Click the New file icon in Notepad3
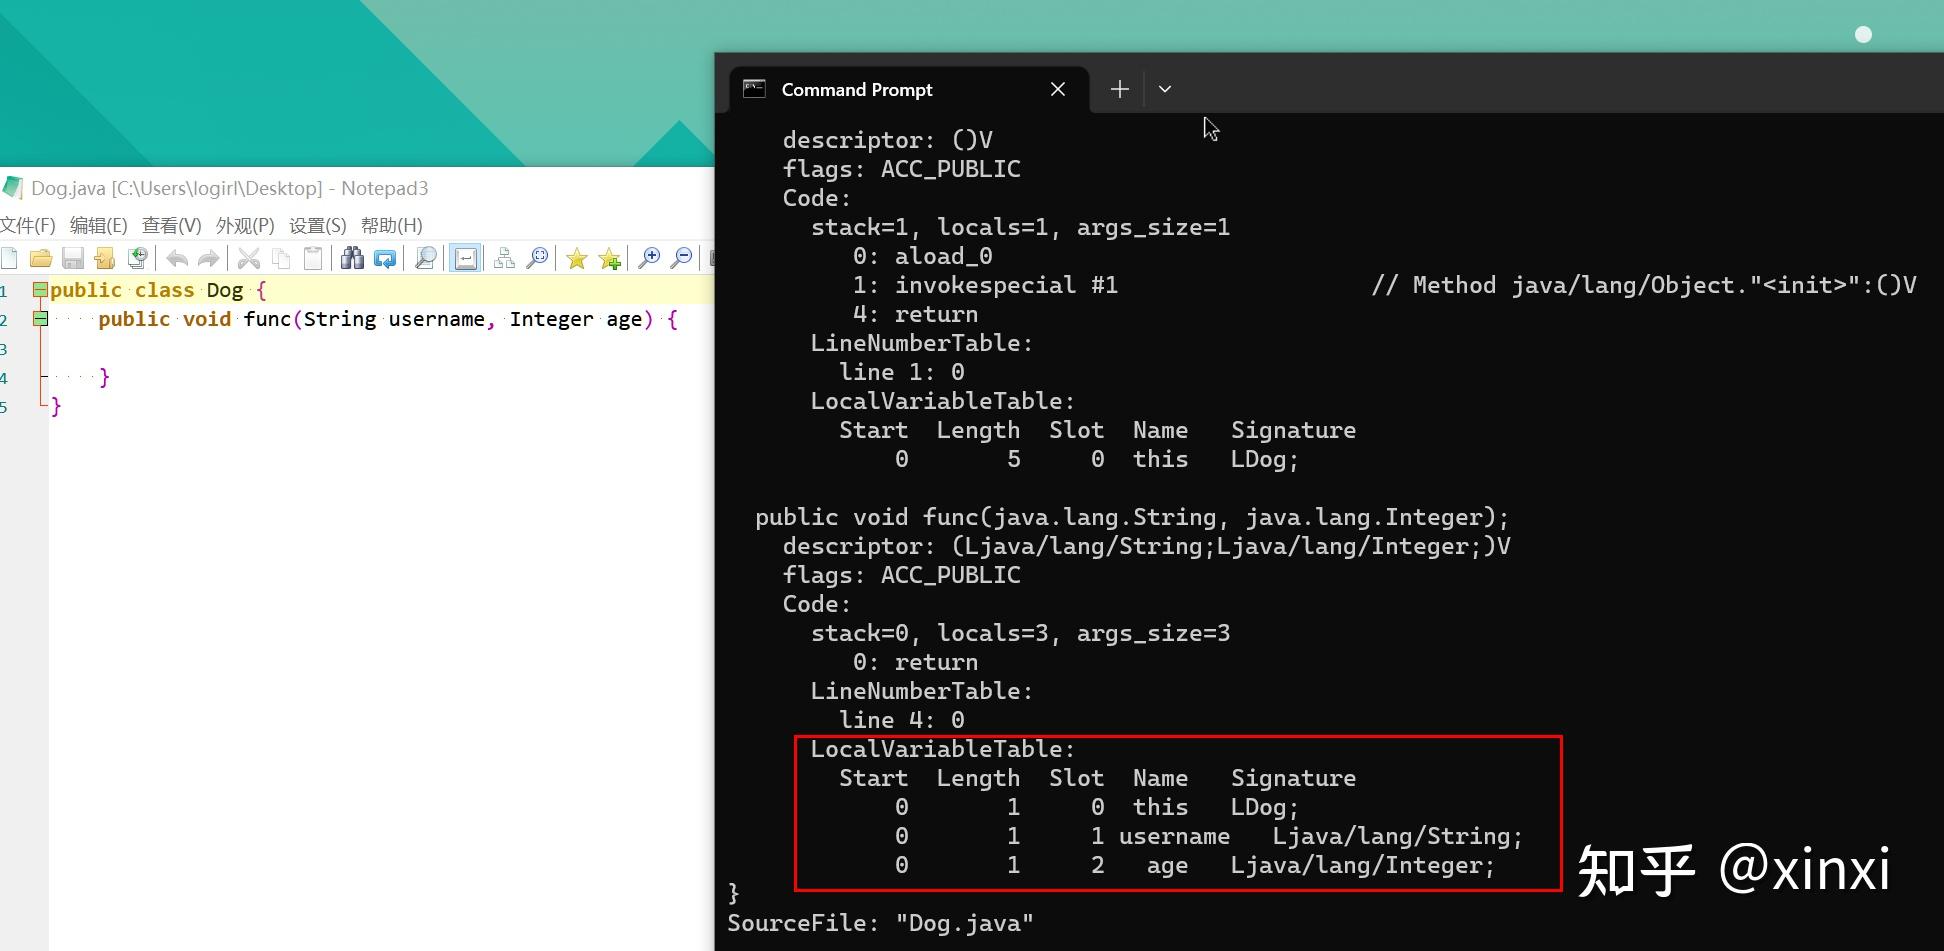This screenshot has width=1944, height=951. [9, 258]
